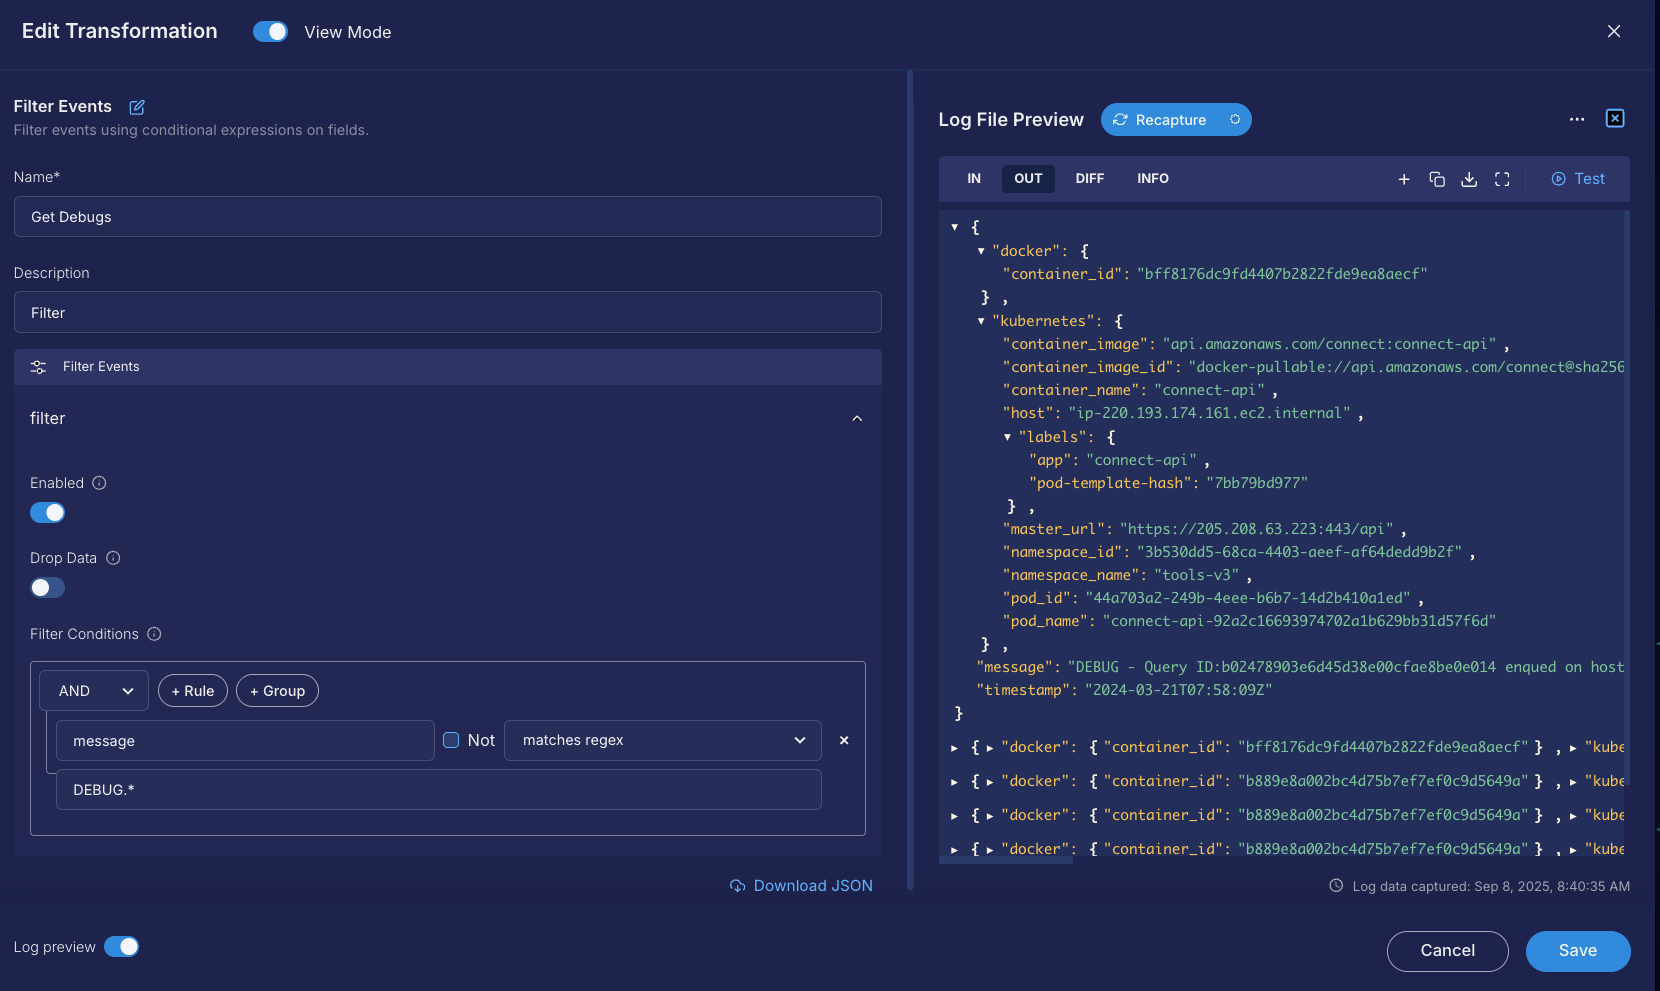This screenshot has height=991, width=1660.
Task: Disable the Log preview toggle
Action: tap(122, 947)
